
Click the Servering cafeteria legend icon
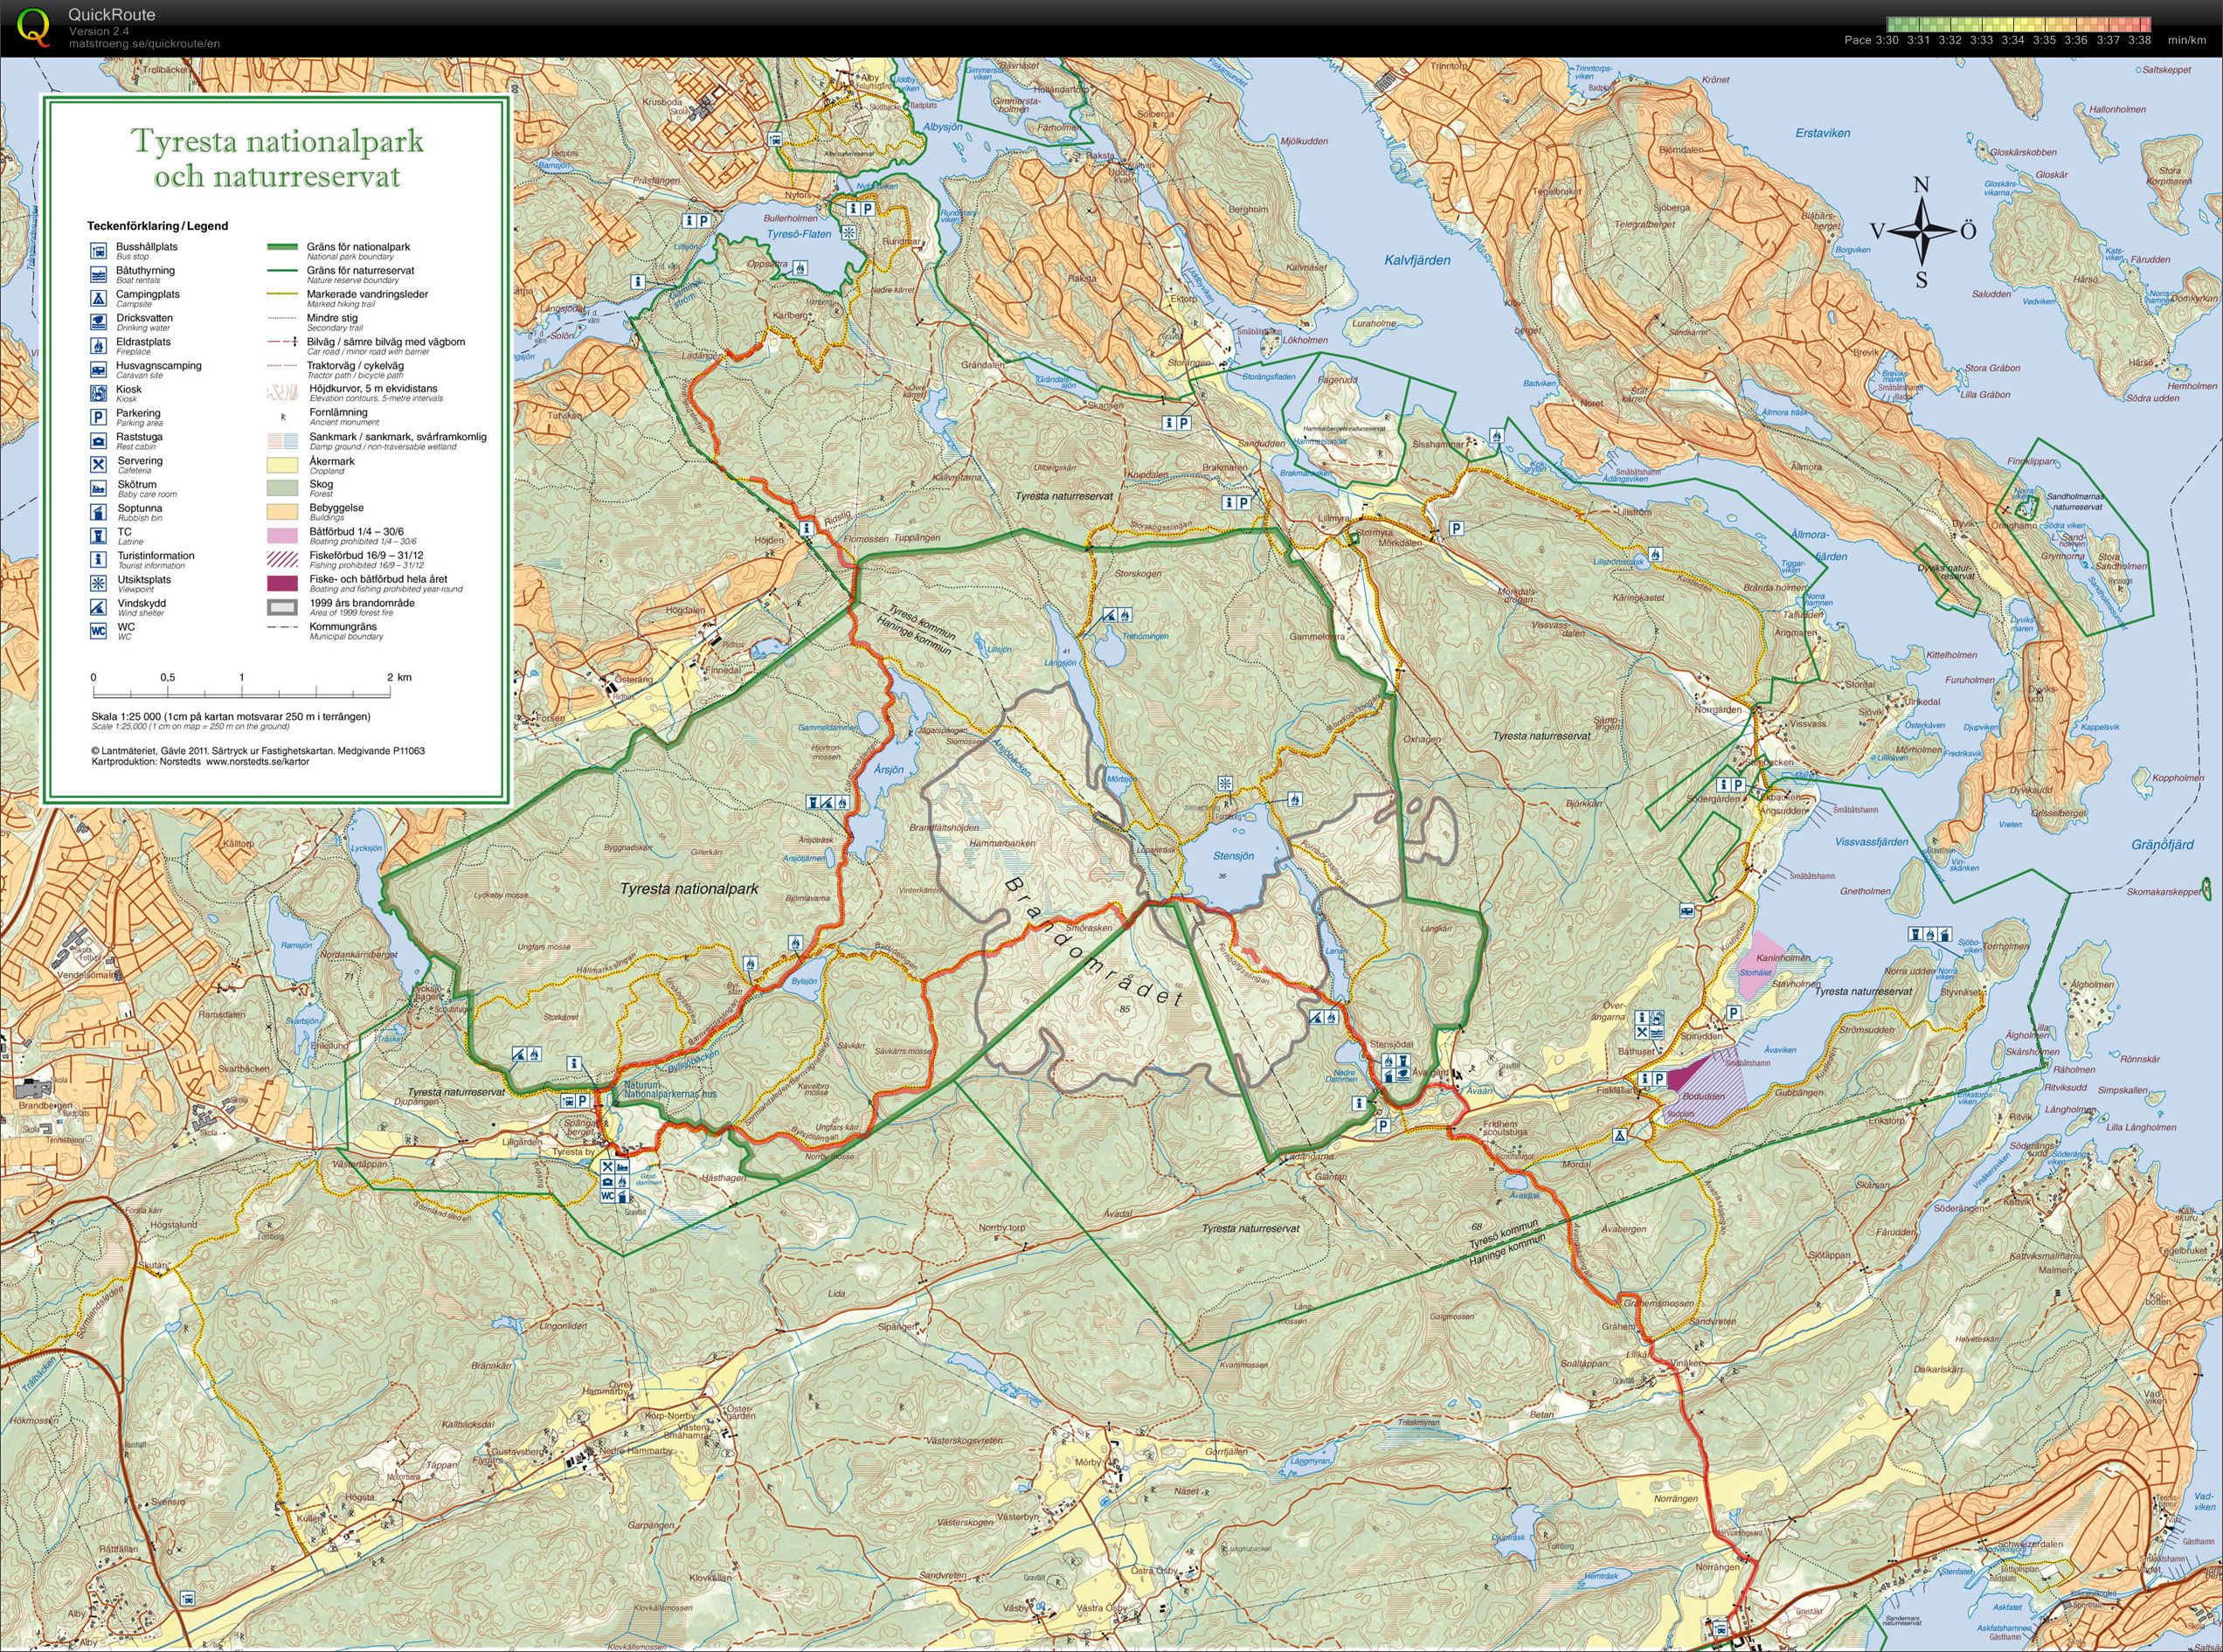coord(99,465)
